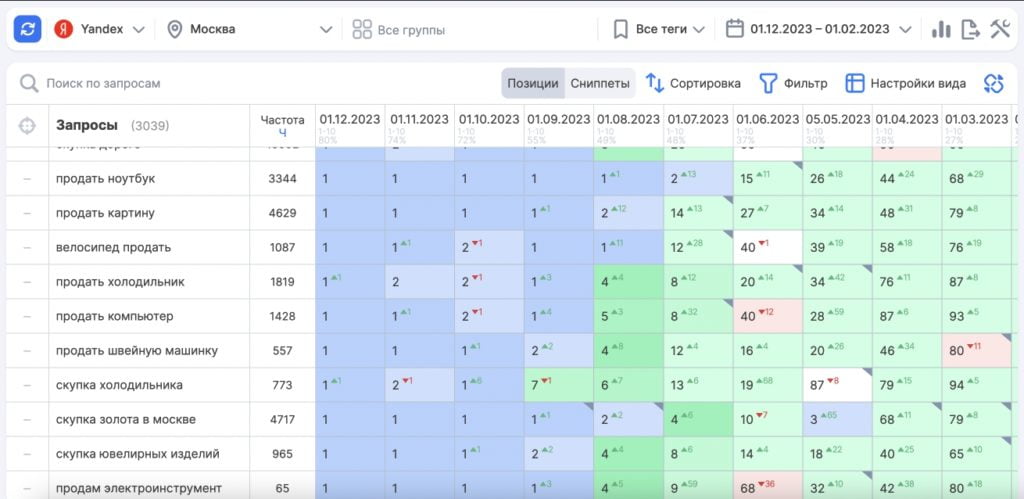The height and width of the screenshot is (499, 1024).
Task: Toggle the dash marker for продать ноутбук
Action: [x=27, y=179]
